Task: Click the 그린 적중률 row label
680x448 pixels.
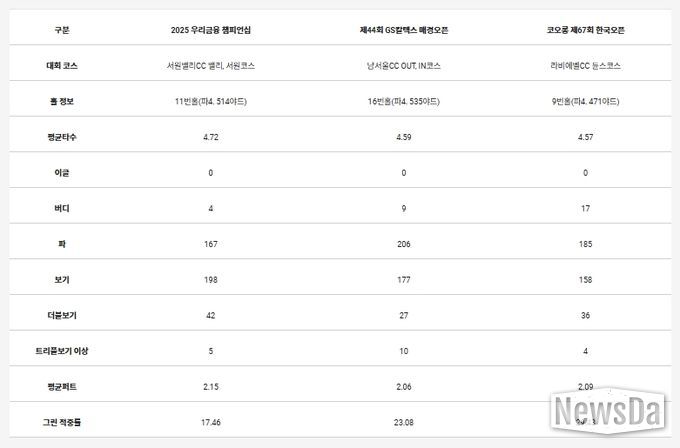Action: [x=63, y=423]
